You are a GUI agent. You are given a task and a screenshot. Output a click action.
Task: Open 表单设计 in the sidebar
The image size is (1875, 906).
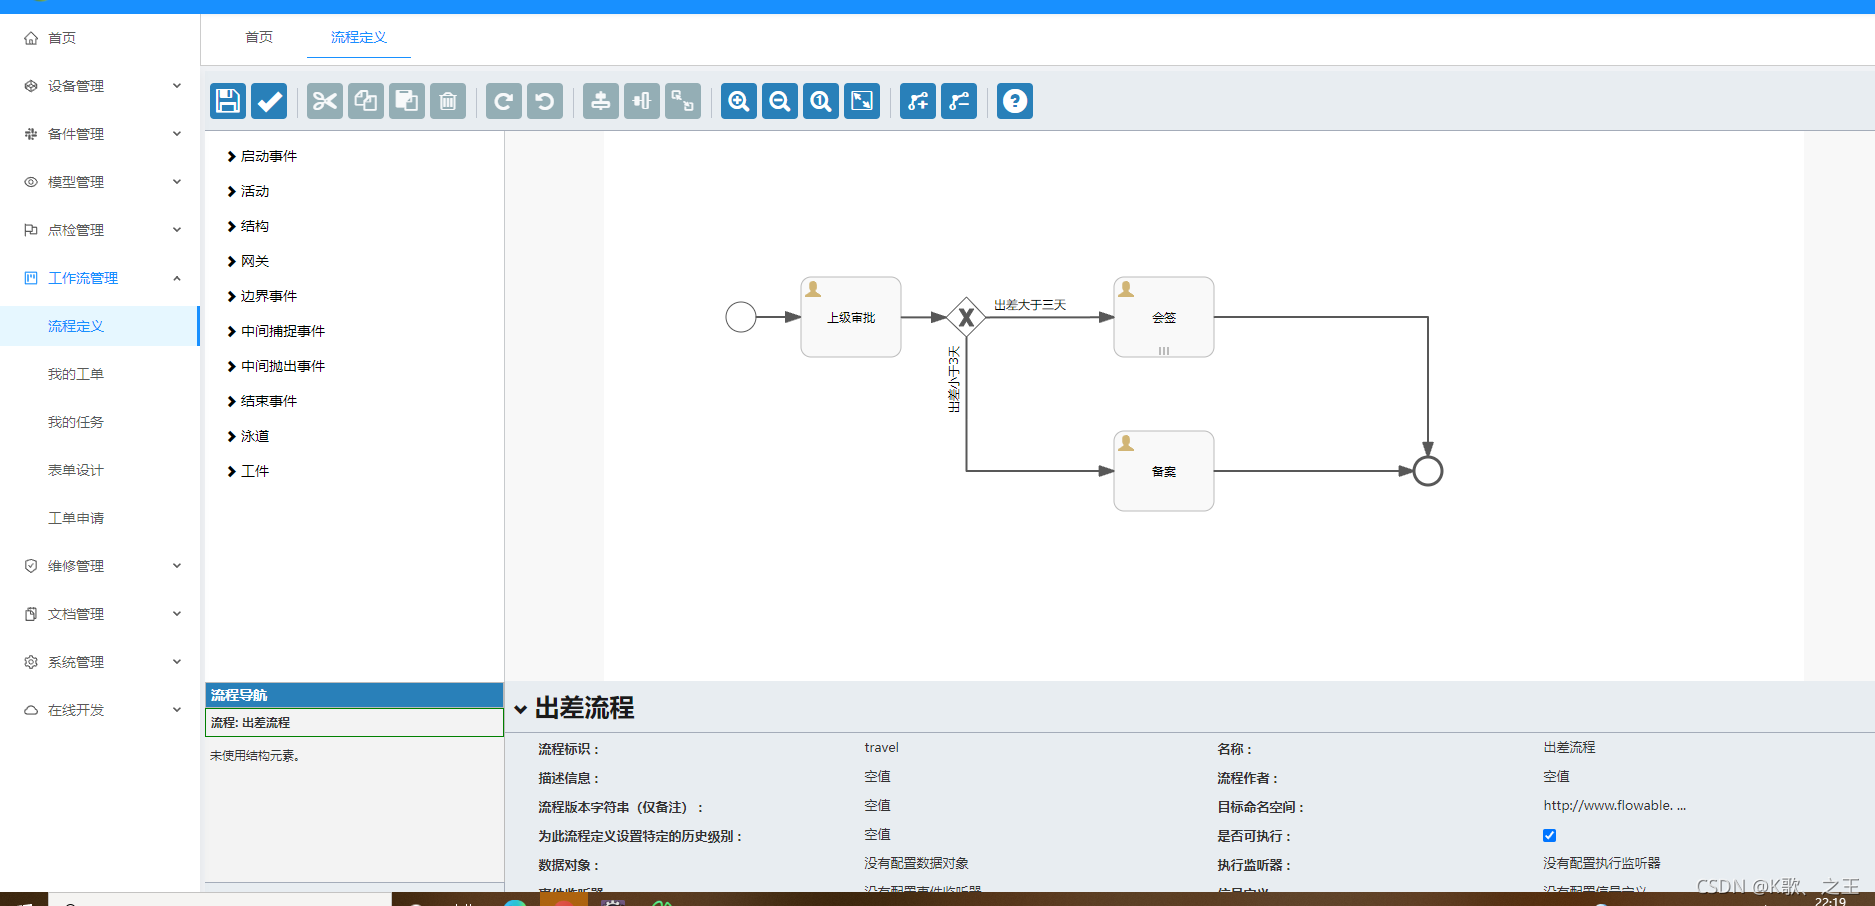click(x=100, y=470)
